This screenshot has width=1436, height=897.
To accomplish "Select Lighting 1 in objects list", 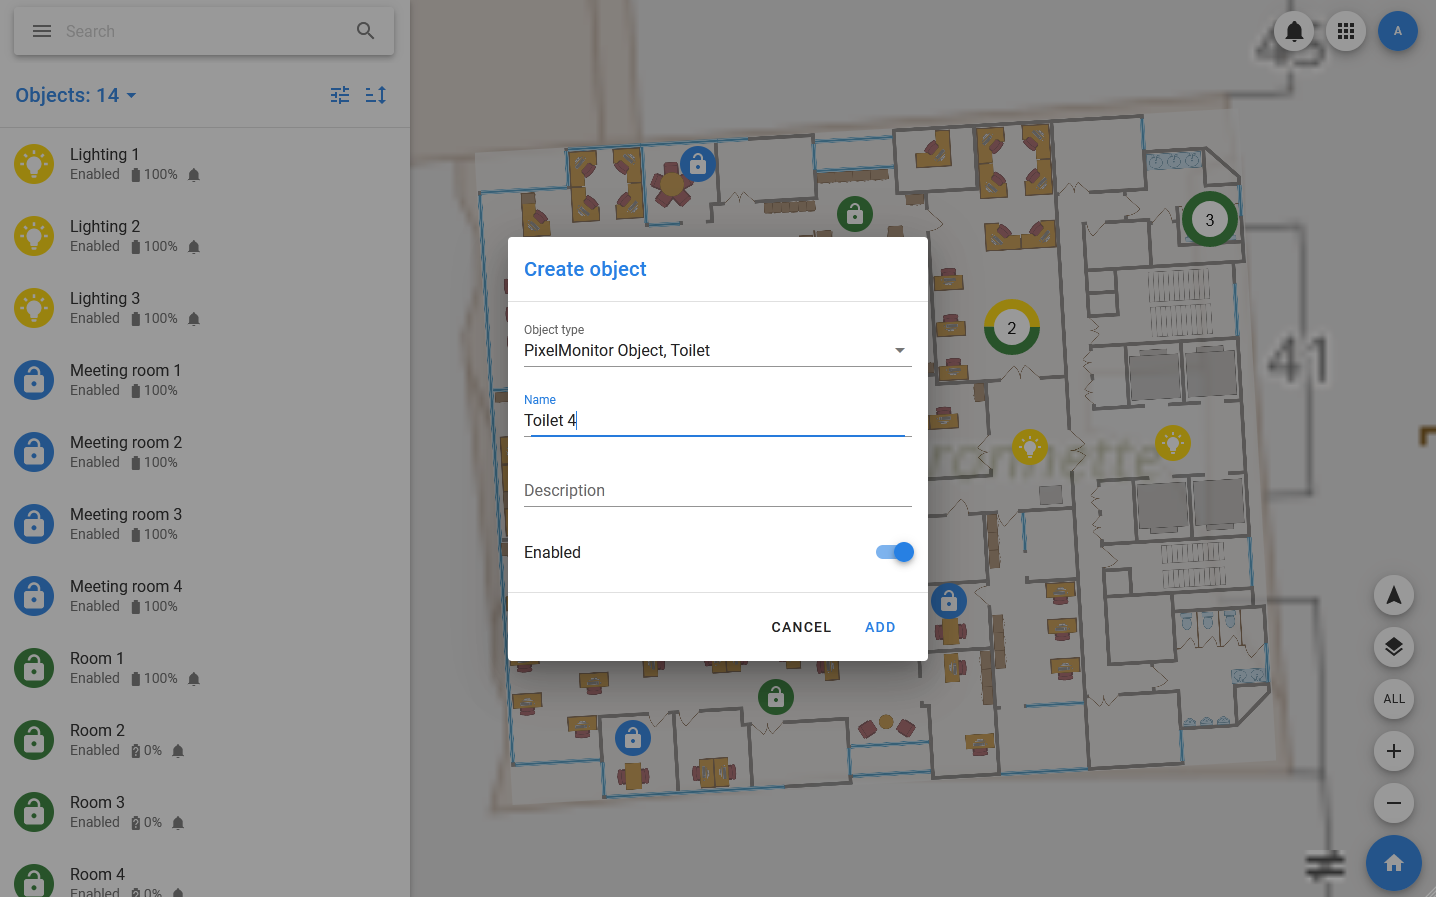I will coord(105,163).
